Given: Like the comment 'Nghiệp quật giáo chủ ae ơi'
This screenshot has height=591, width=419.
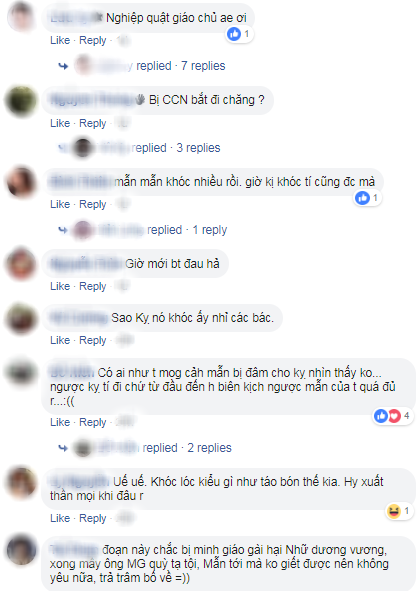Looking at the screenshot, I should point(60,40).
